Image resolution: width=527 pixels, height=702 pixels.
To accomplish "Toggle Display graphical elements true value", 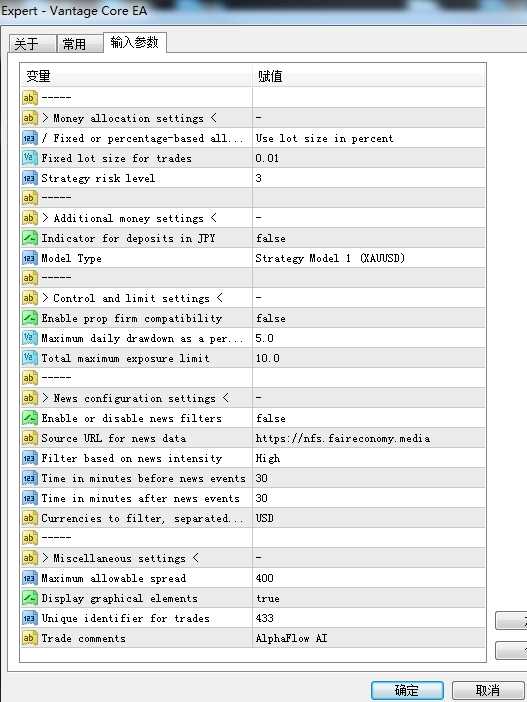I will click(368, 598).
